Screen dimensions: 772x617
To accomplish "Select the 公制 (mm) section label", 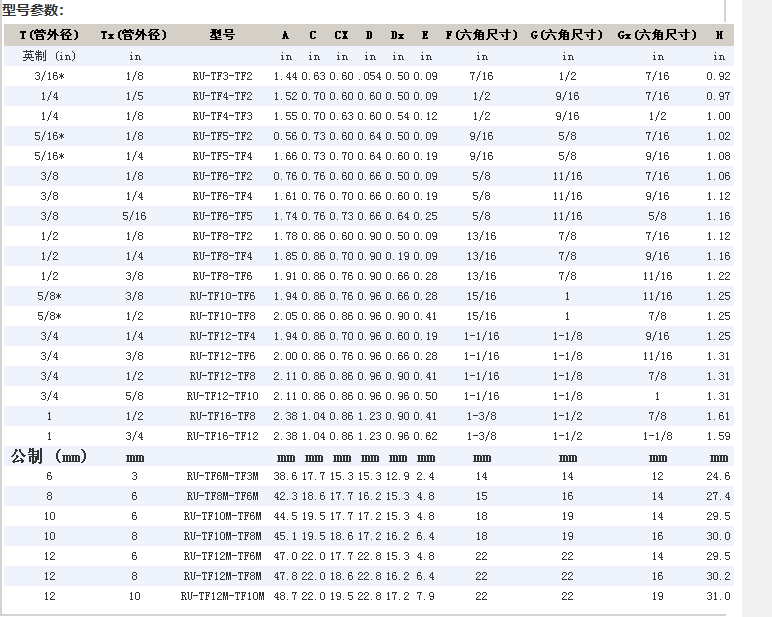I will coord(49,456).
